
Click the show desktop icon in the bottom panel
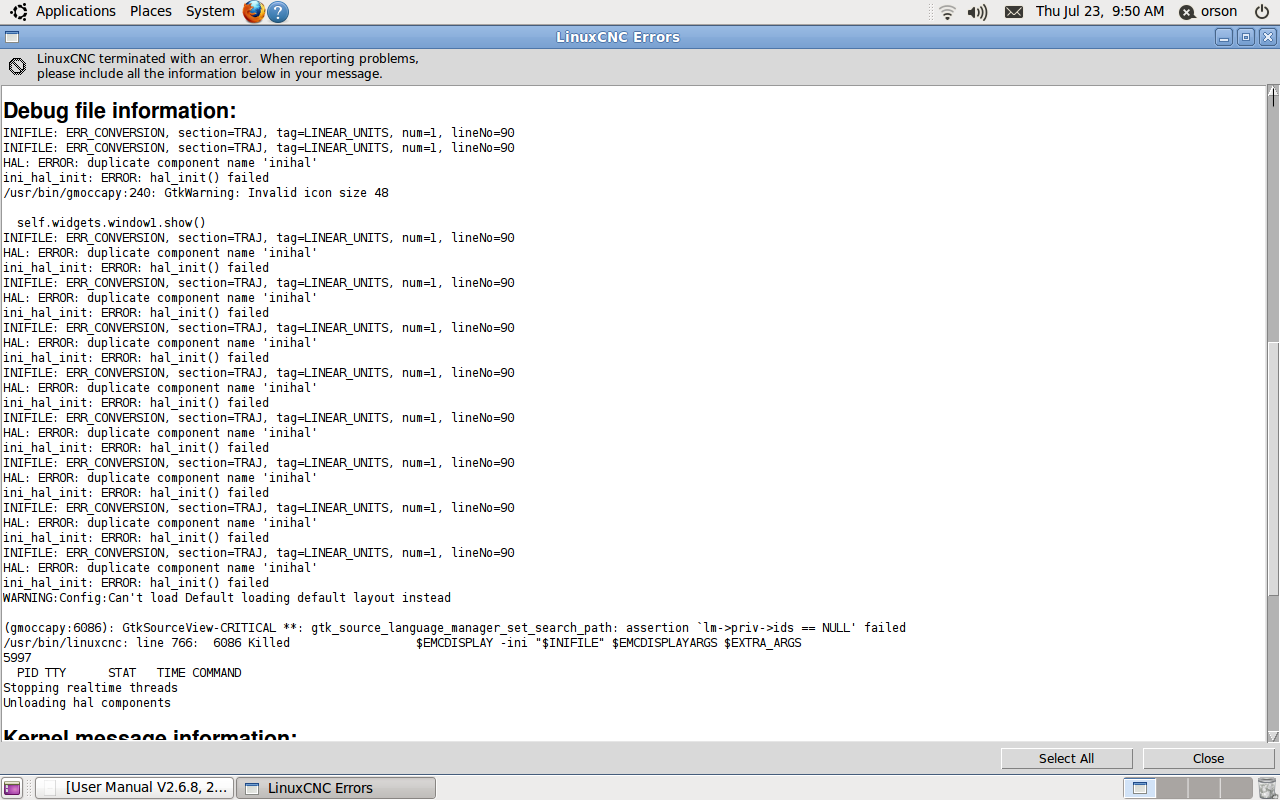tap(12, 788)
